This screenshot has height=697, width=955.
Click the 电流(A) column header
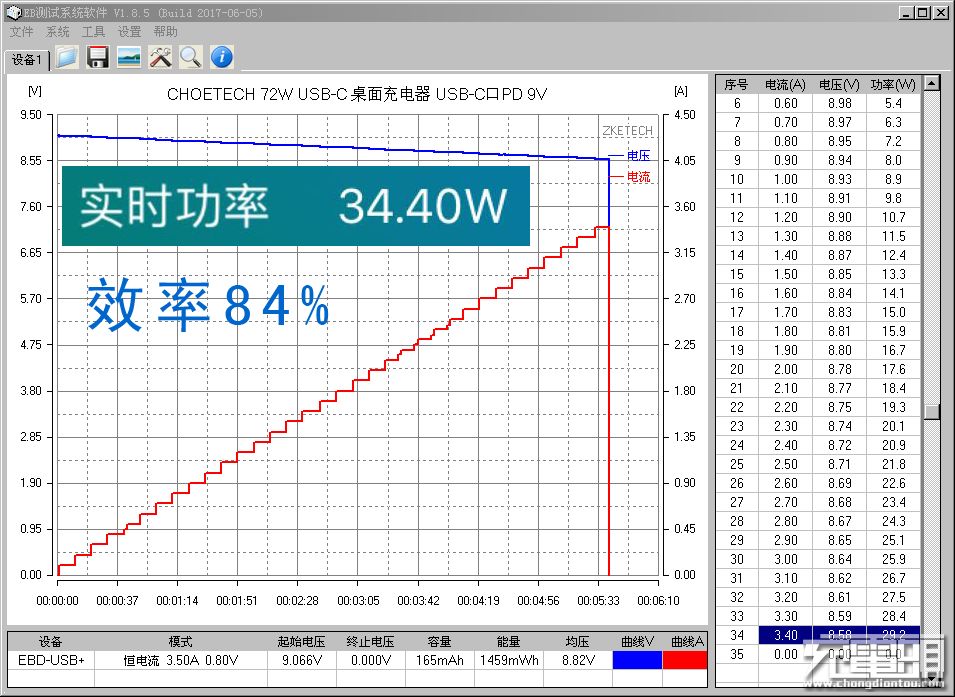point(785,85)
